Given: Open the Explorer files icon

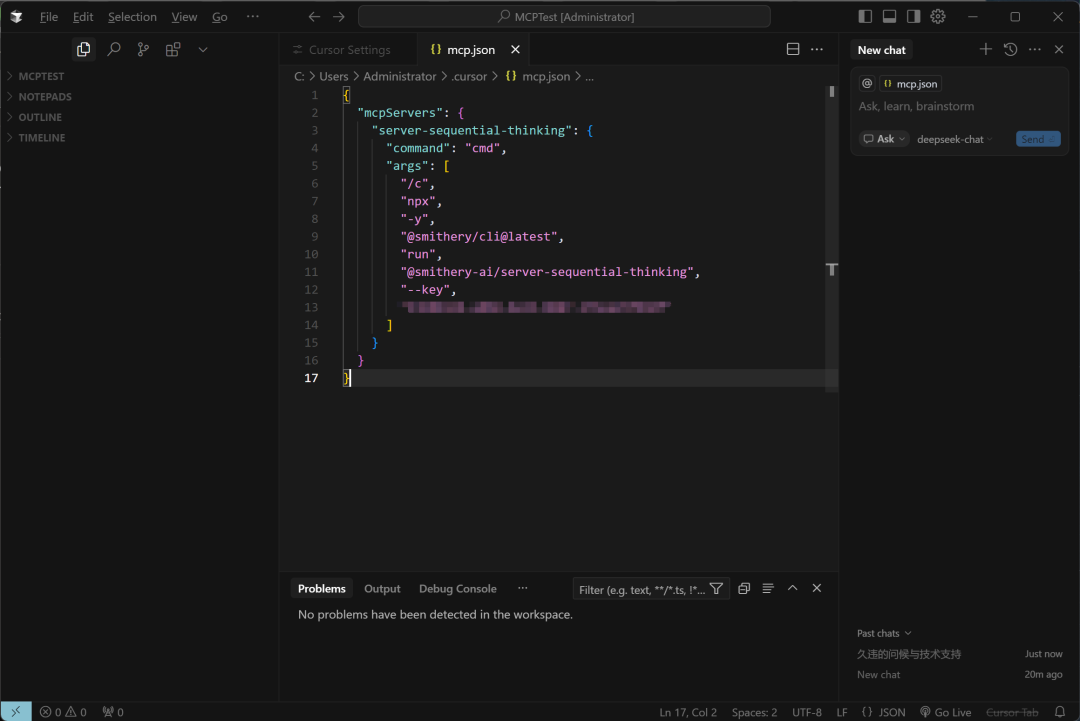Looking at the screenshot, I should (x=83, y=49).
